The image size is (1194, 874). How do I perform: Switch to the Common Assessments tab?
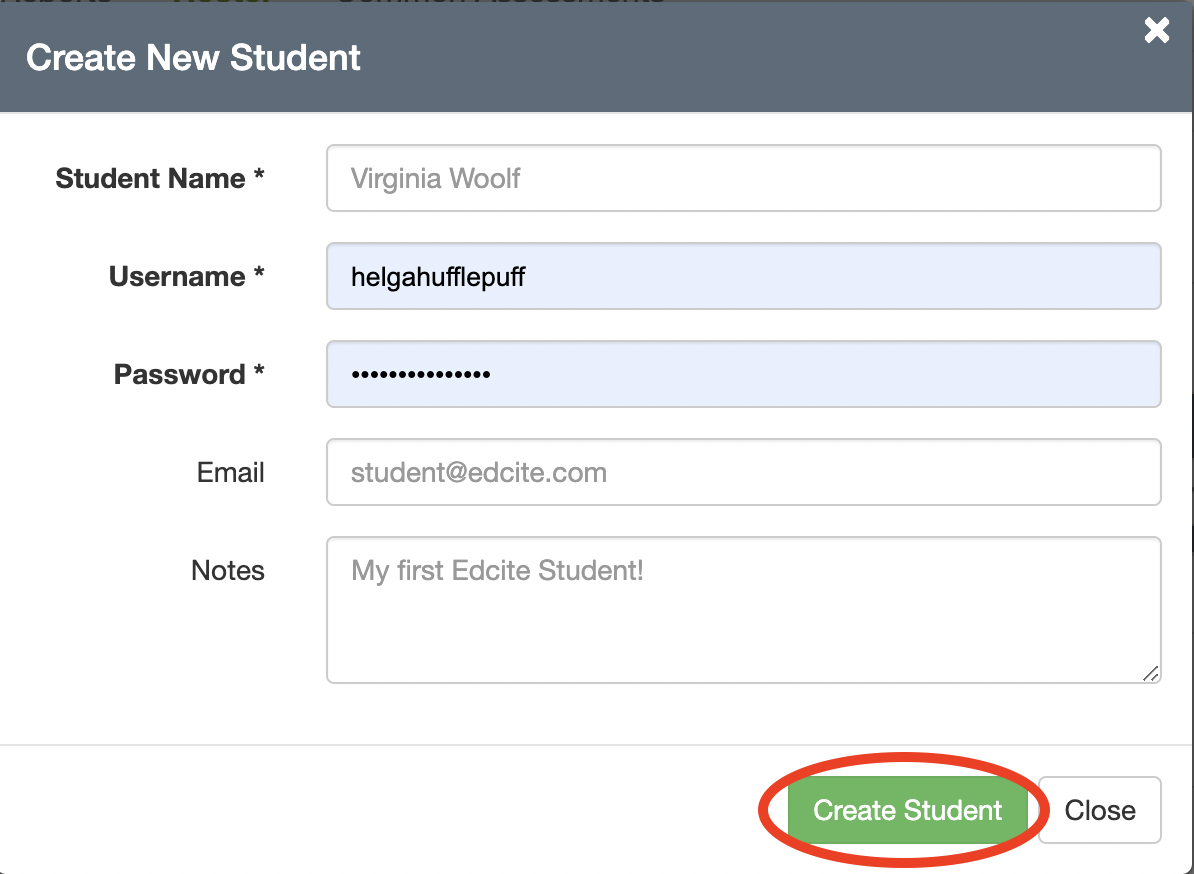tap(500, 3)
